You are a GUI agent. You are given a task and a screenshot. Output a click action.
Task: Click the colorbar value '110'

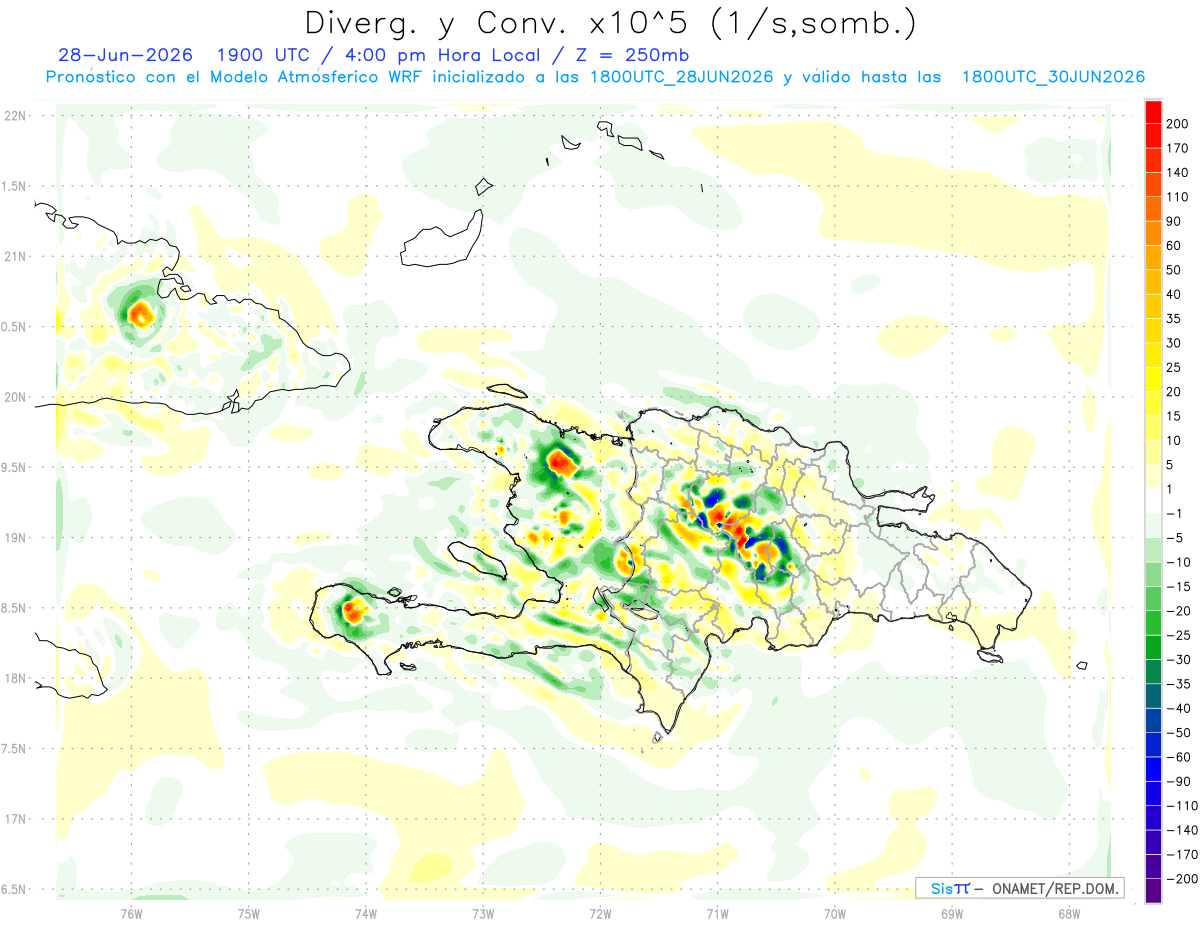coord(1177,197)
